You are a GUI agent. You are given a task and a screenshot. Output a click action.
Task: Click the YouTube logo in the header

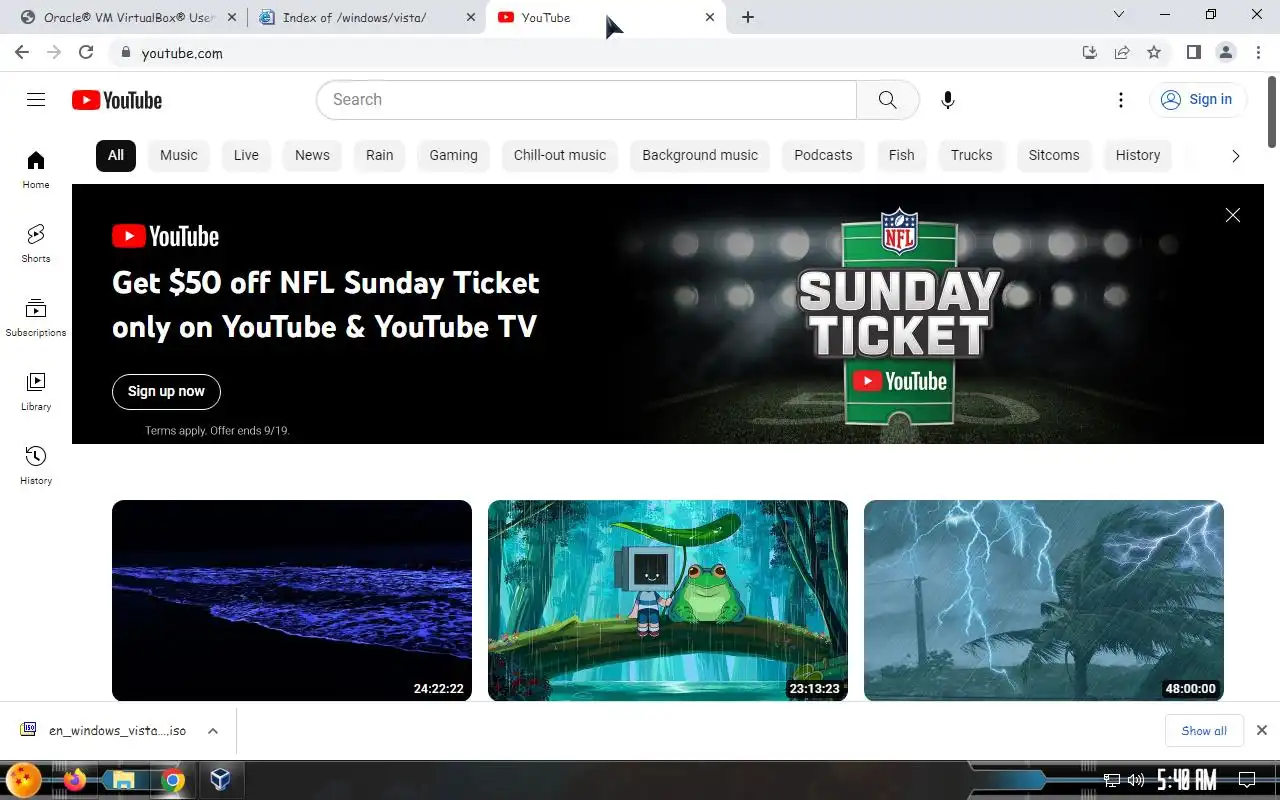point(117,100)
